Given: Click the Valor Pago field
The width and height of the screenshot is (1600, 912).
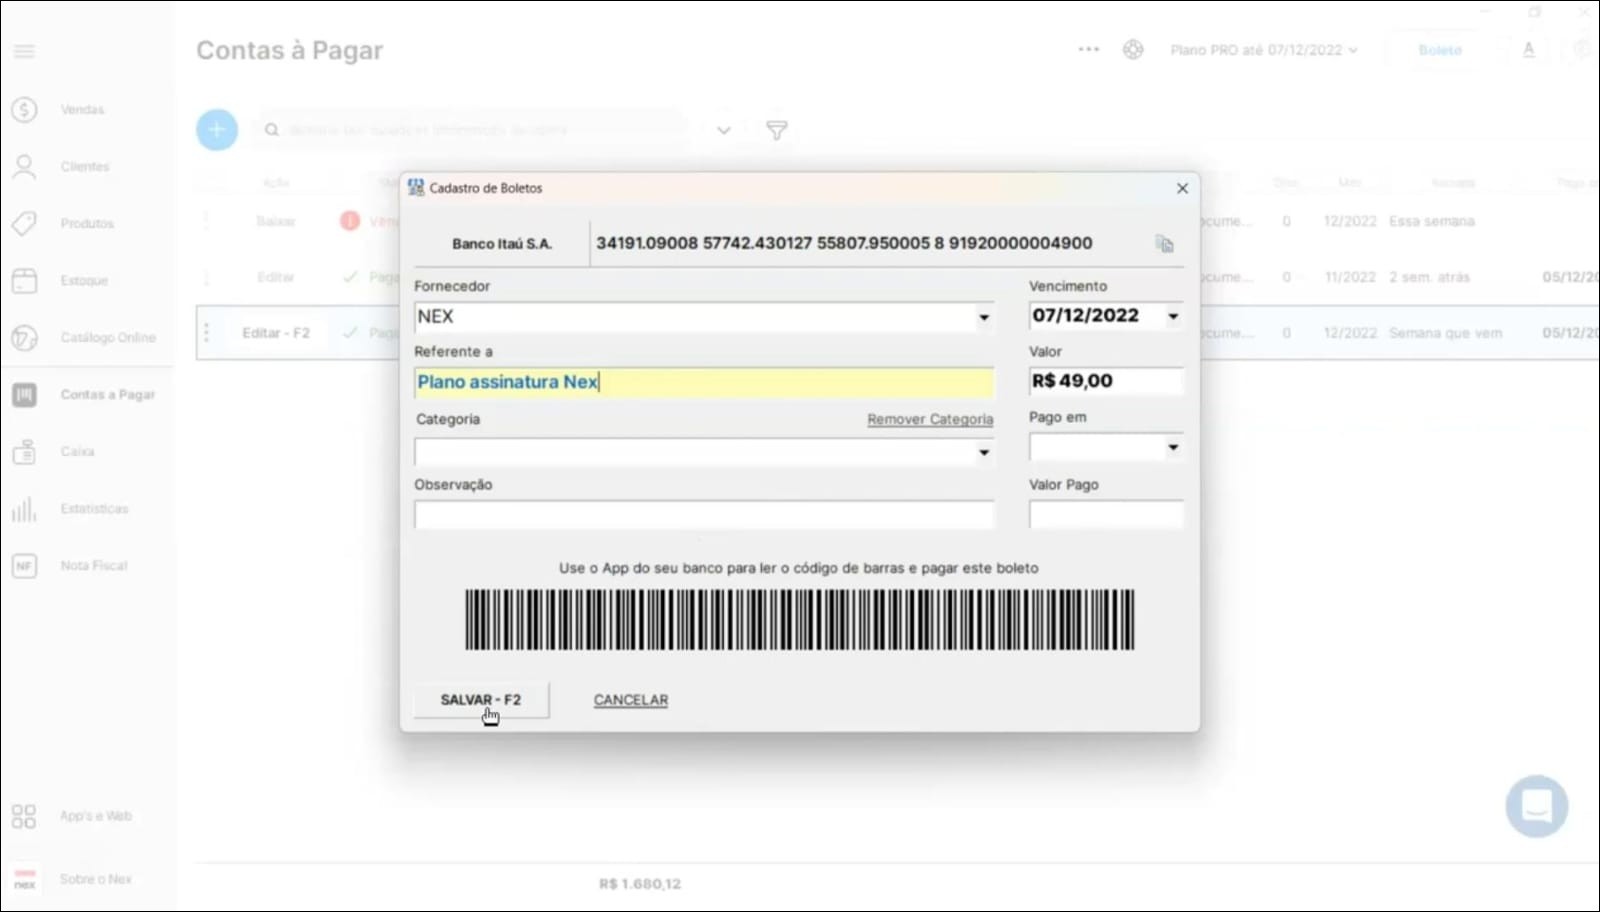Looking at the screenshot, I should coord(1106,514).
